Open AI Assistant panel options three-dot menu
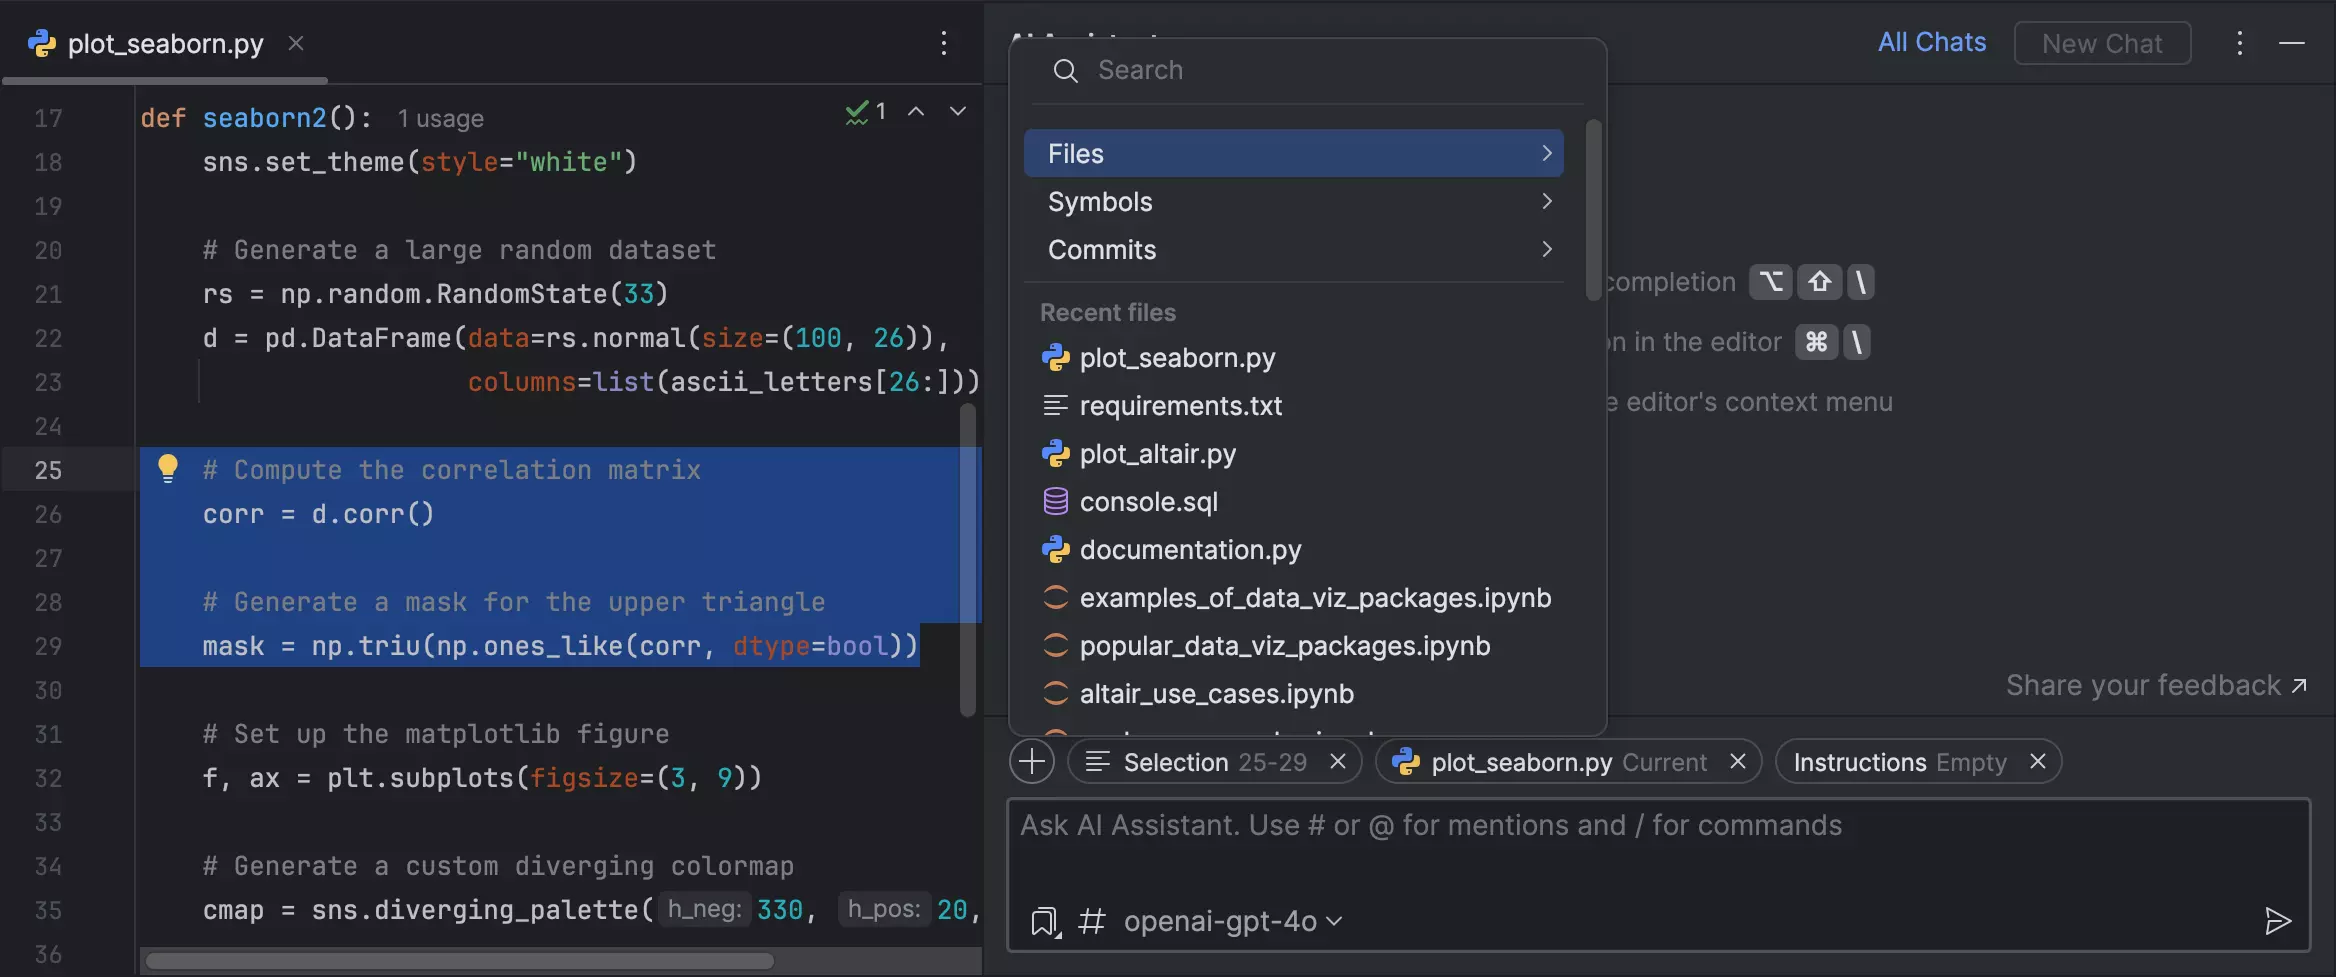Screen dimensions: 2336x977 tap(2239, 43)
